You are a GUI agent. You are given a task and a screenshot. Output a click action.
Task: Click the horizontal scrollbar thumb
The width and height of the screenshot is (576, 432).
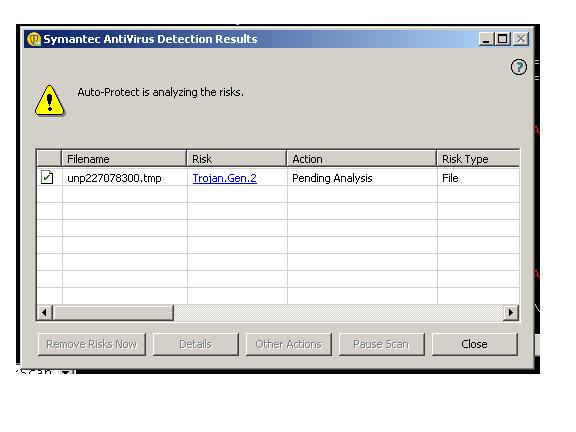(x=113, y=313)
